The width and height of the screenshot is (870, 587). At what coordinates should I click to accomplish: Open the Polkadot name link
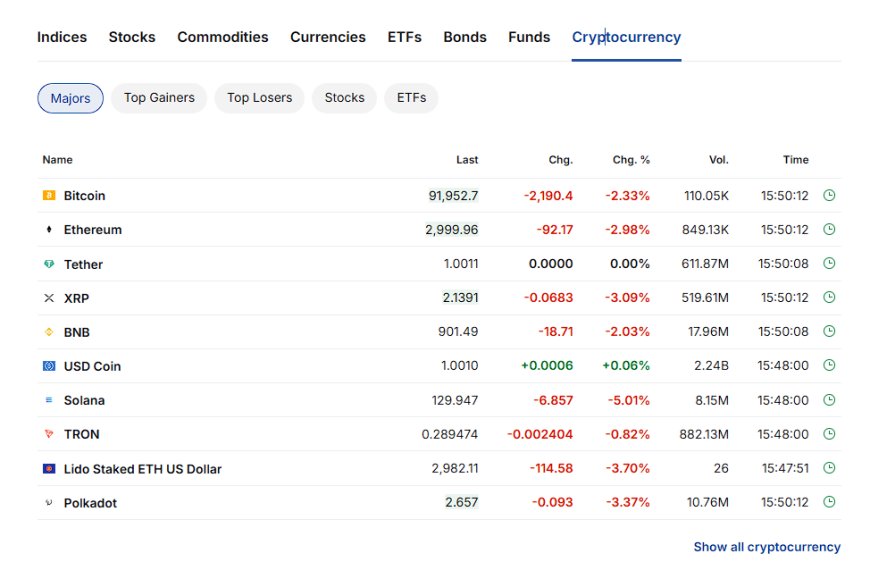[90, 503]
